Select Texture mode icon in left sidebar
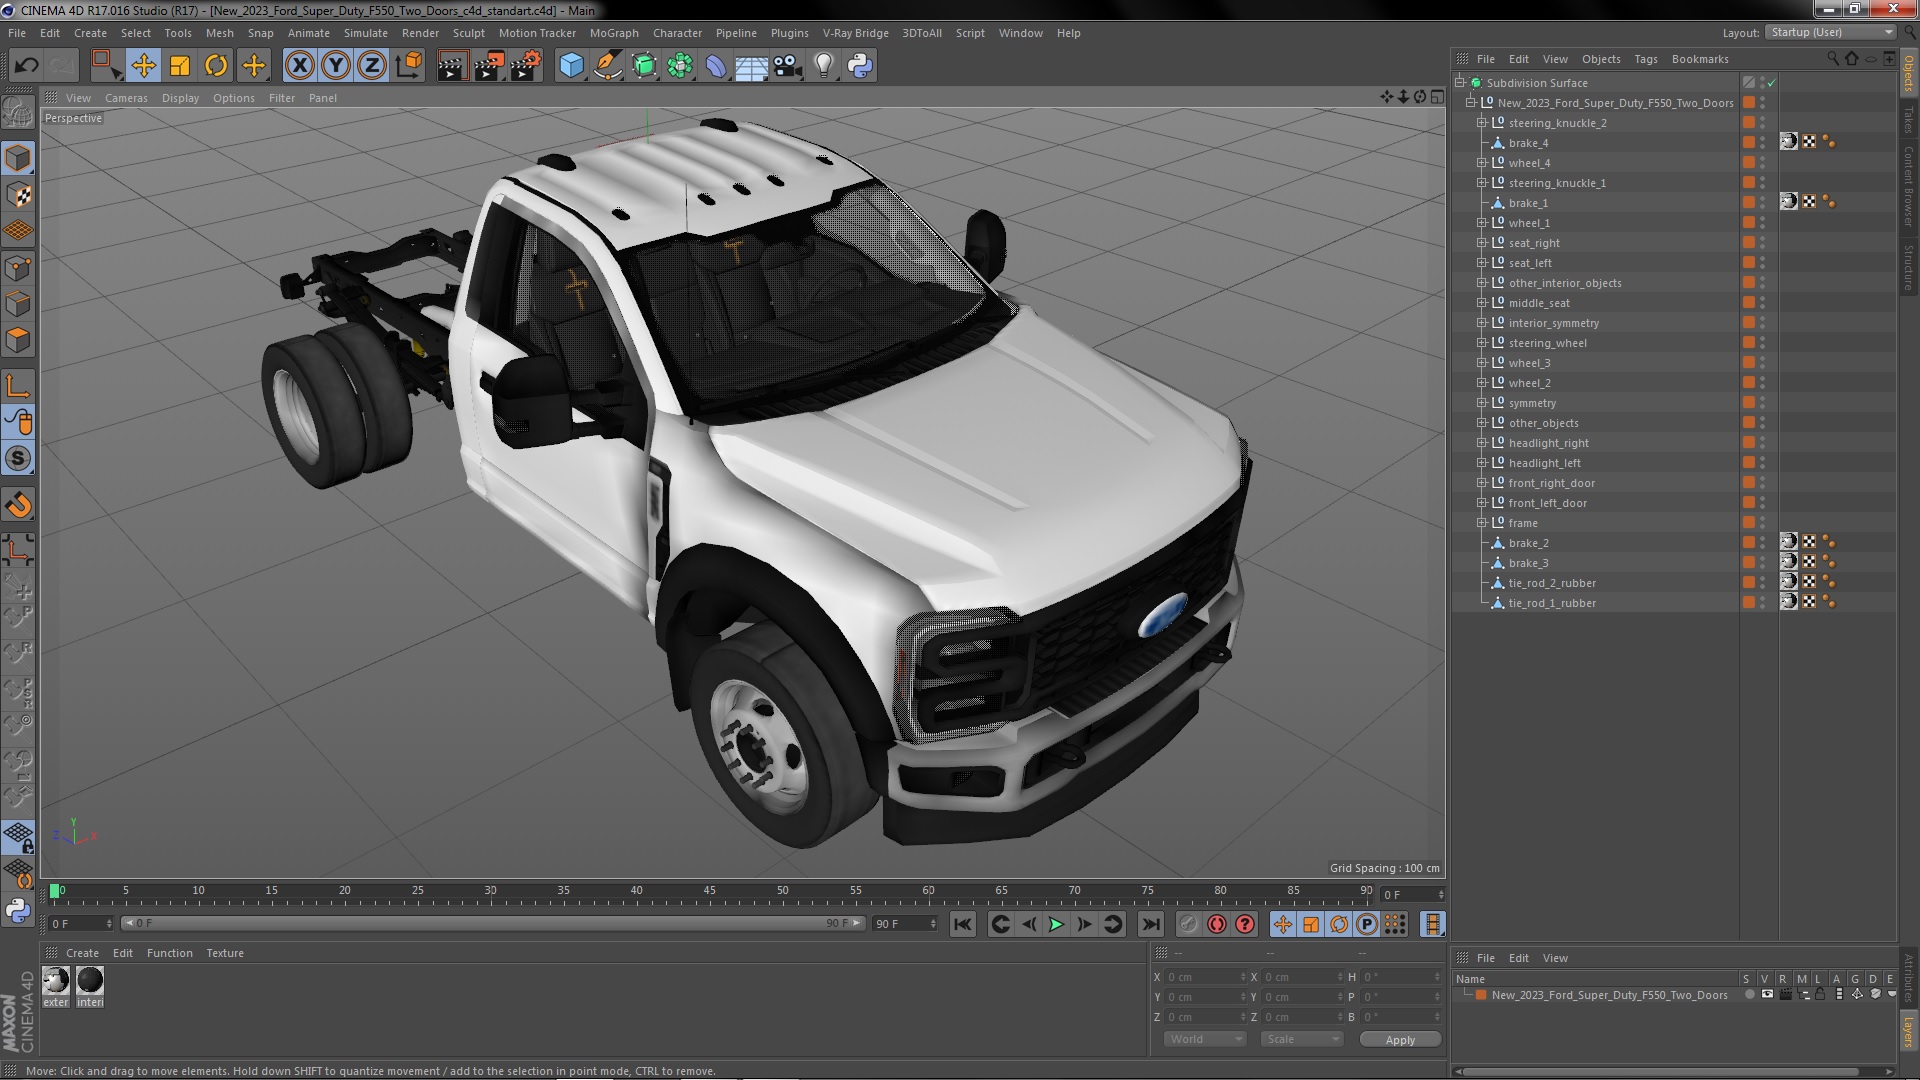Image resolution: width=1920 pixels, height=1080 pixels. tap(18, 194)
